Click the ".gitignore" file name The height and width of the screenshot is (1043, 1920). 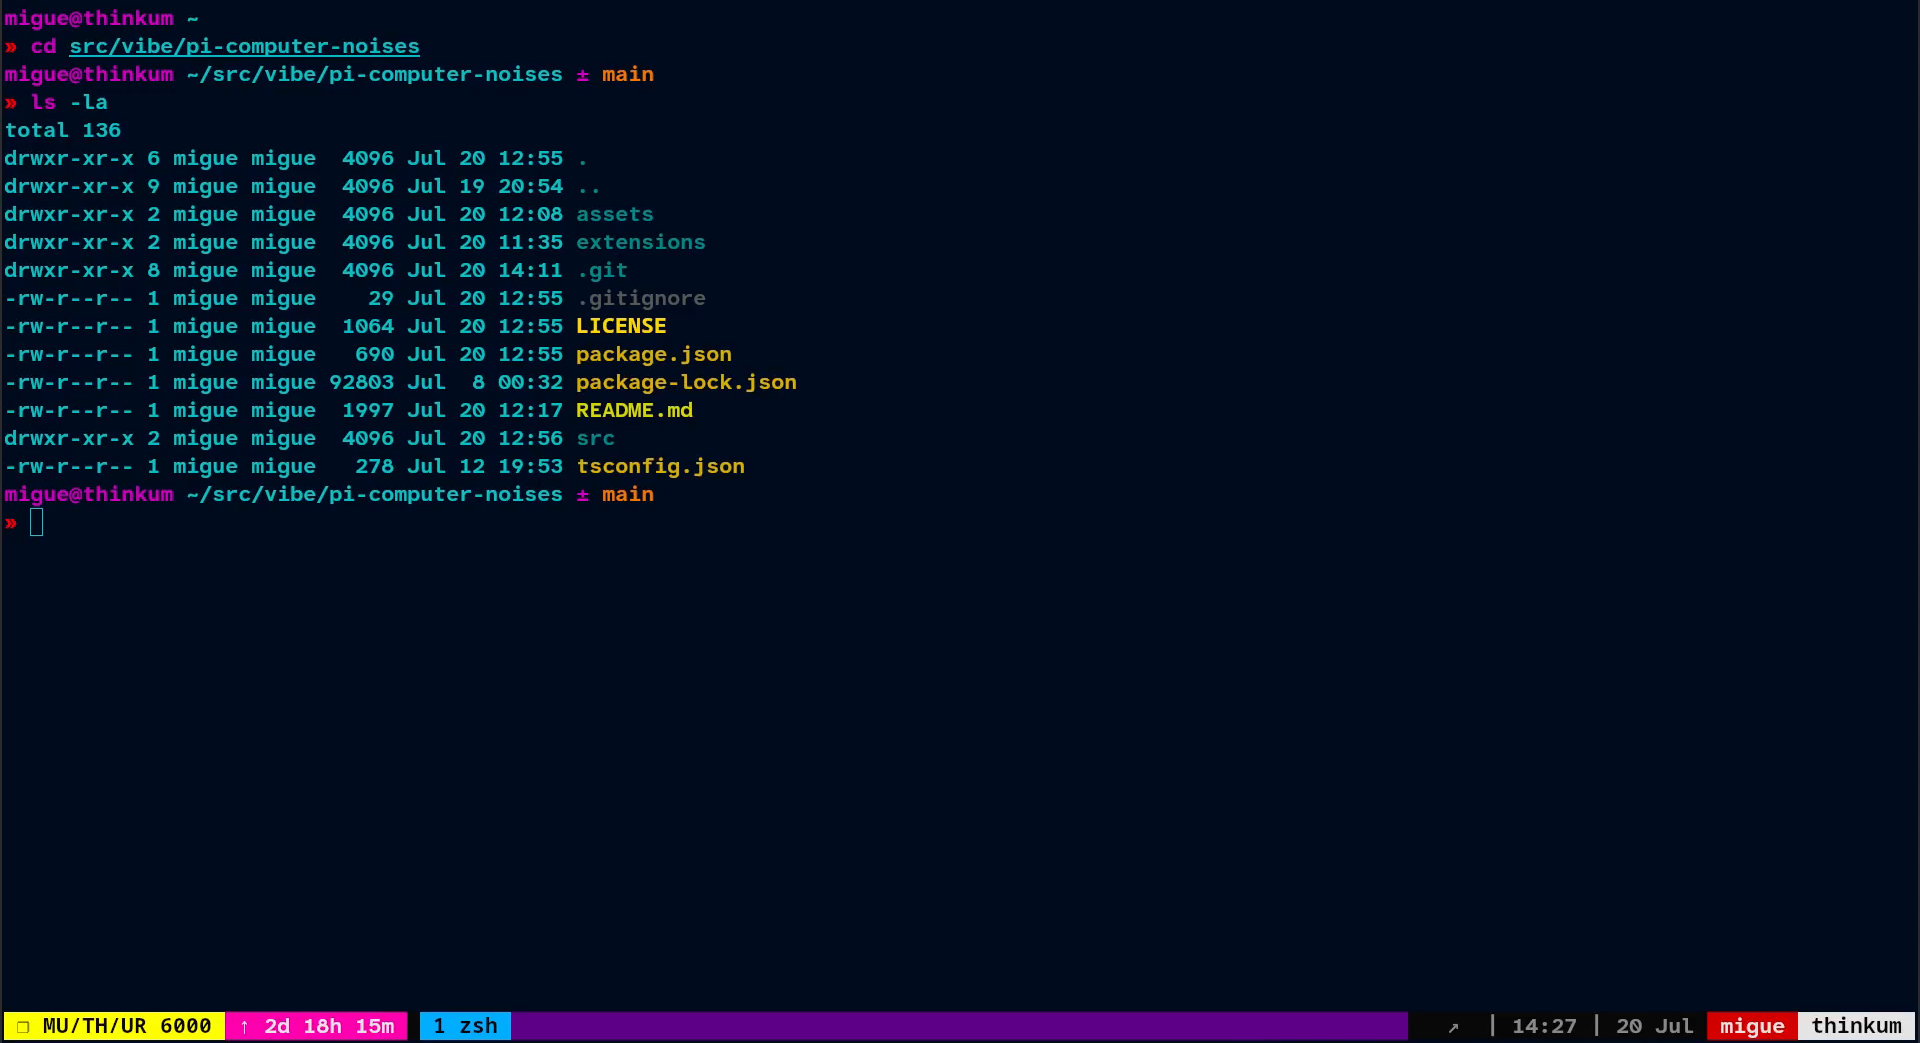641,298
